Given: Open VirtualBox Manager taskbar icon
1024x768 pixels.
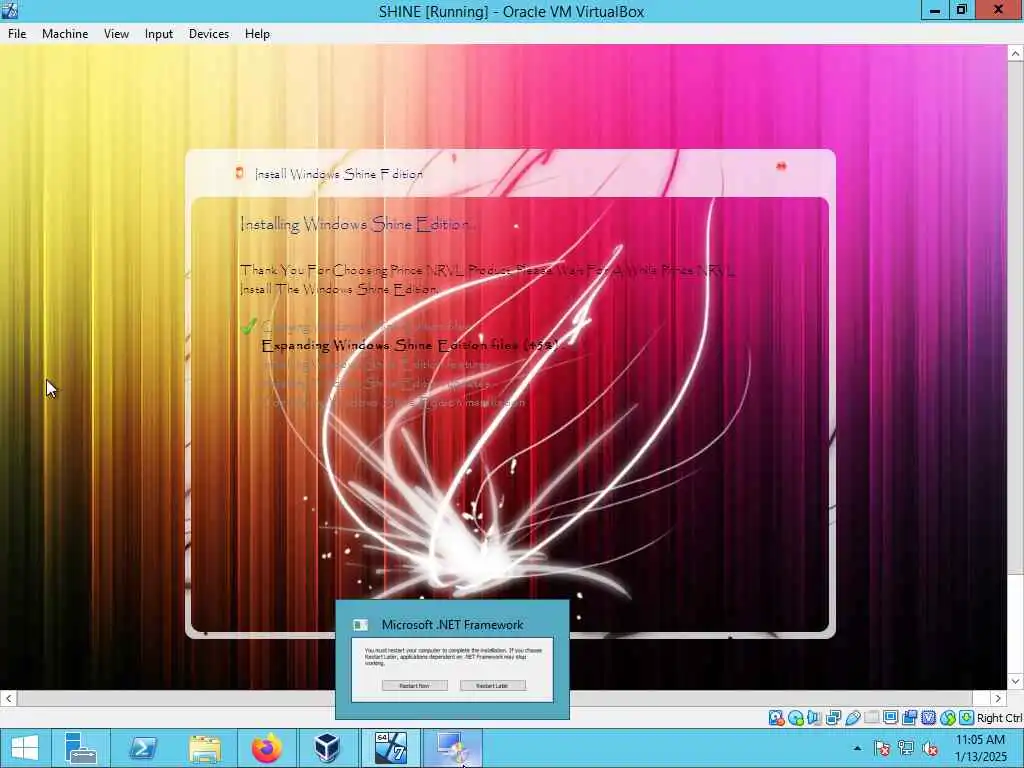Looking at the screenshot, I should (x=327, y=748).
